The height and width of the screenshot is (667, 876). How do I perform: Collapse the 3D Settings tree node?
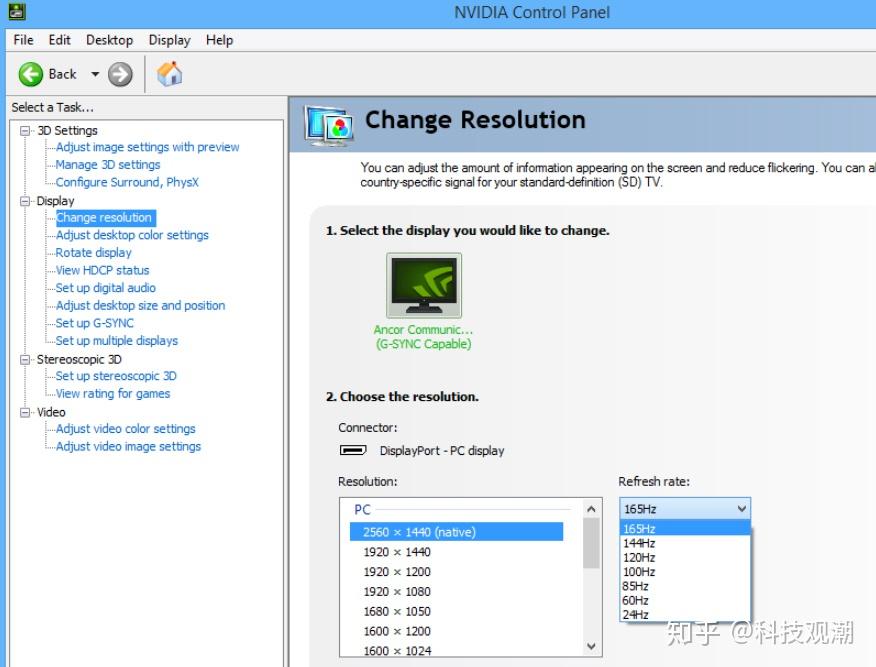(x=25, y=131)
